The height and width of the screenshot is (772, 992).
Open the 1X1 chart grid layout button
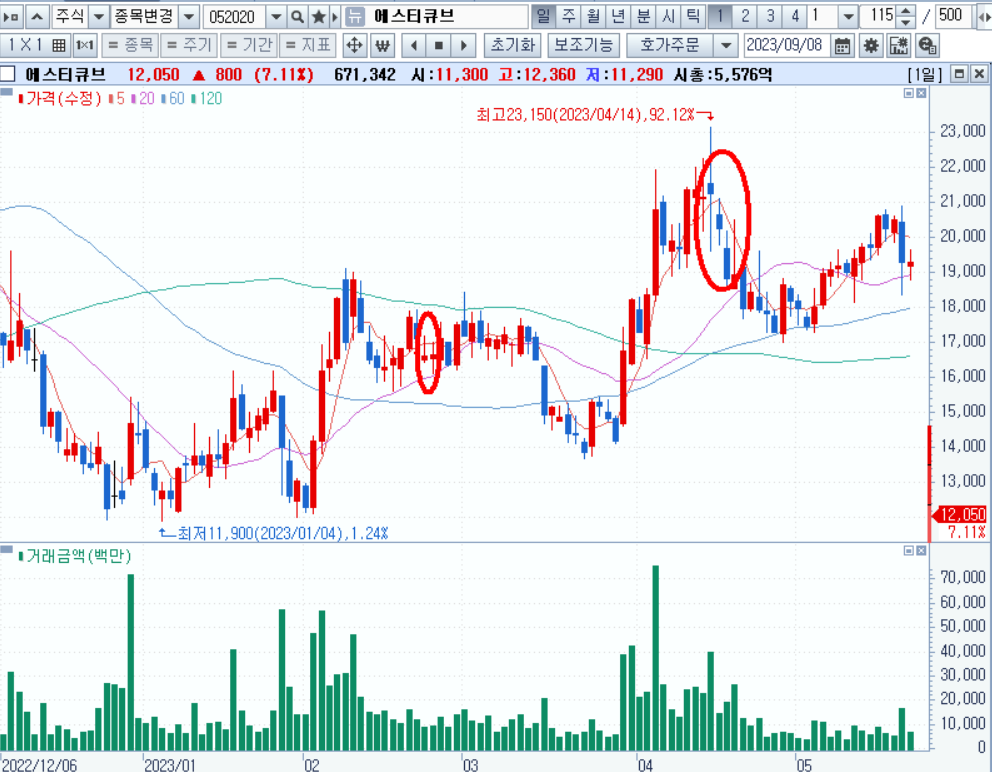pos(35,46)
